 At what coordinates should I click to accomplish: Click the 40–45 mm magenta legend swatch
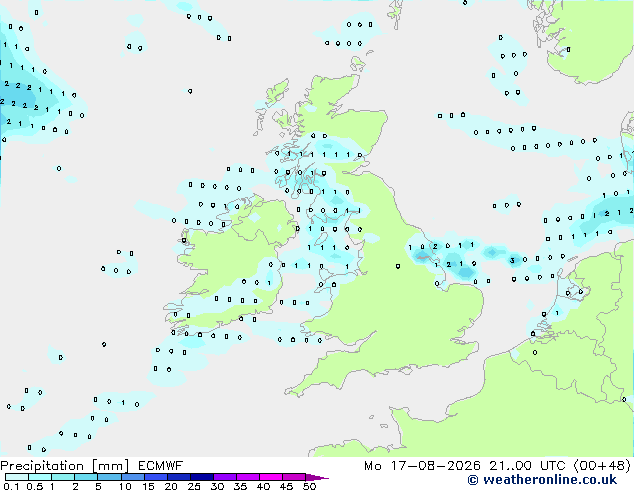click(x=271, y=477)
